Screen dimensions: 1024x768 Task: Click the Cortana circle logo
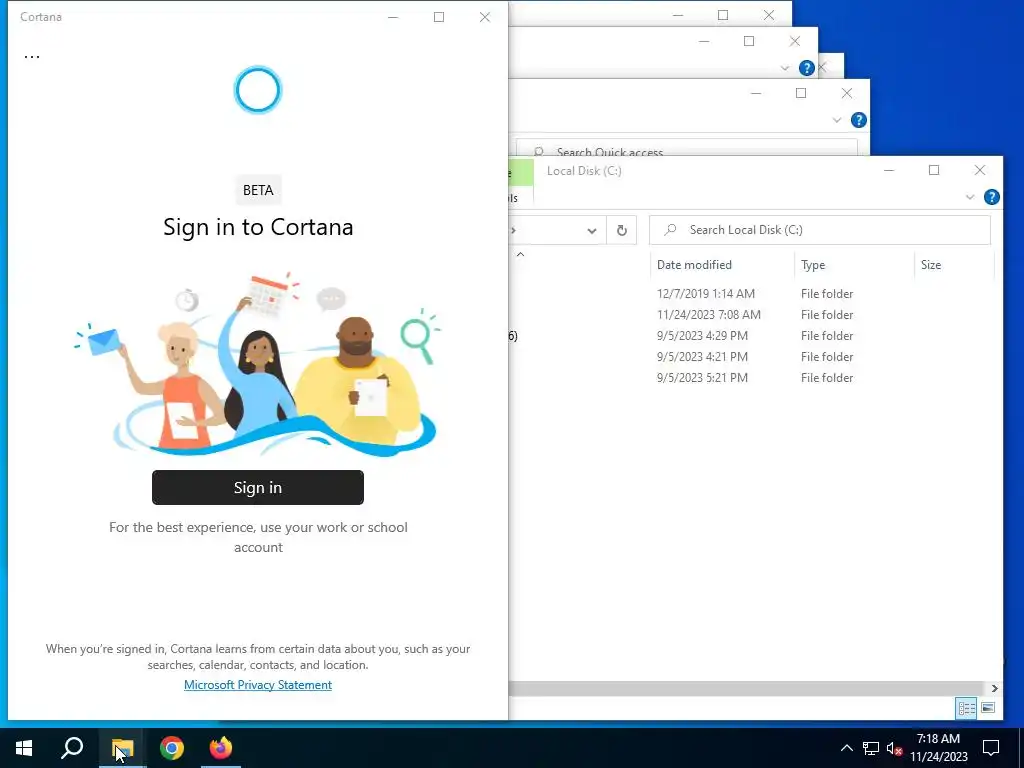(257, 90)
